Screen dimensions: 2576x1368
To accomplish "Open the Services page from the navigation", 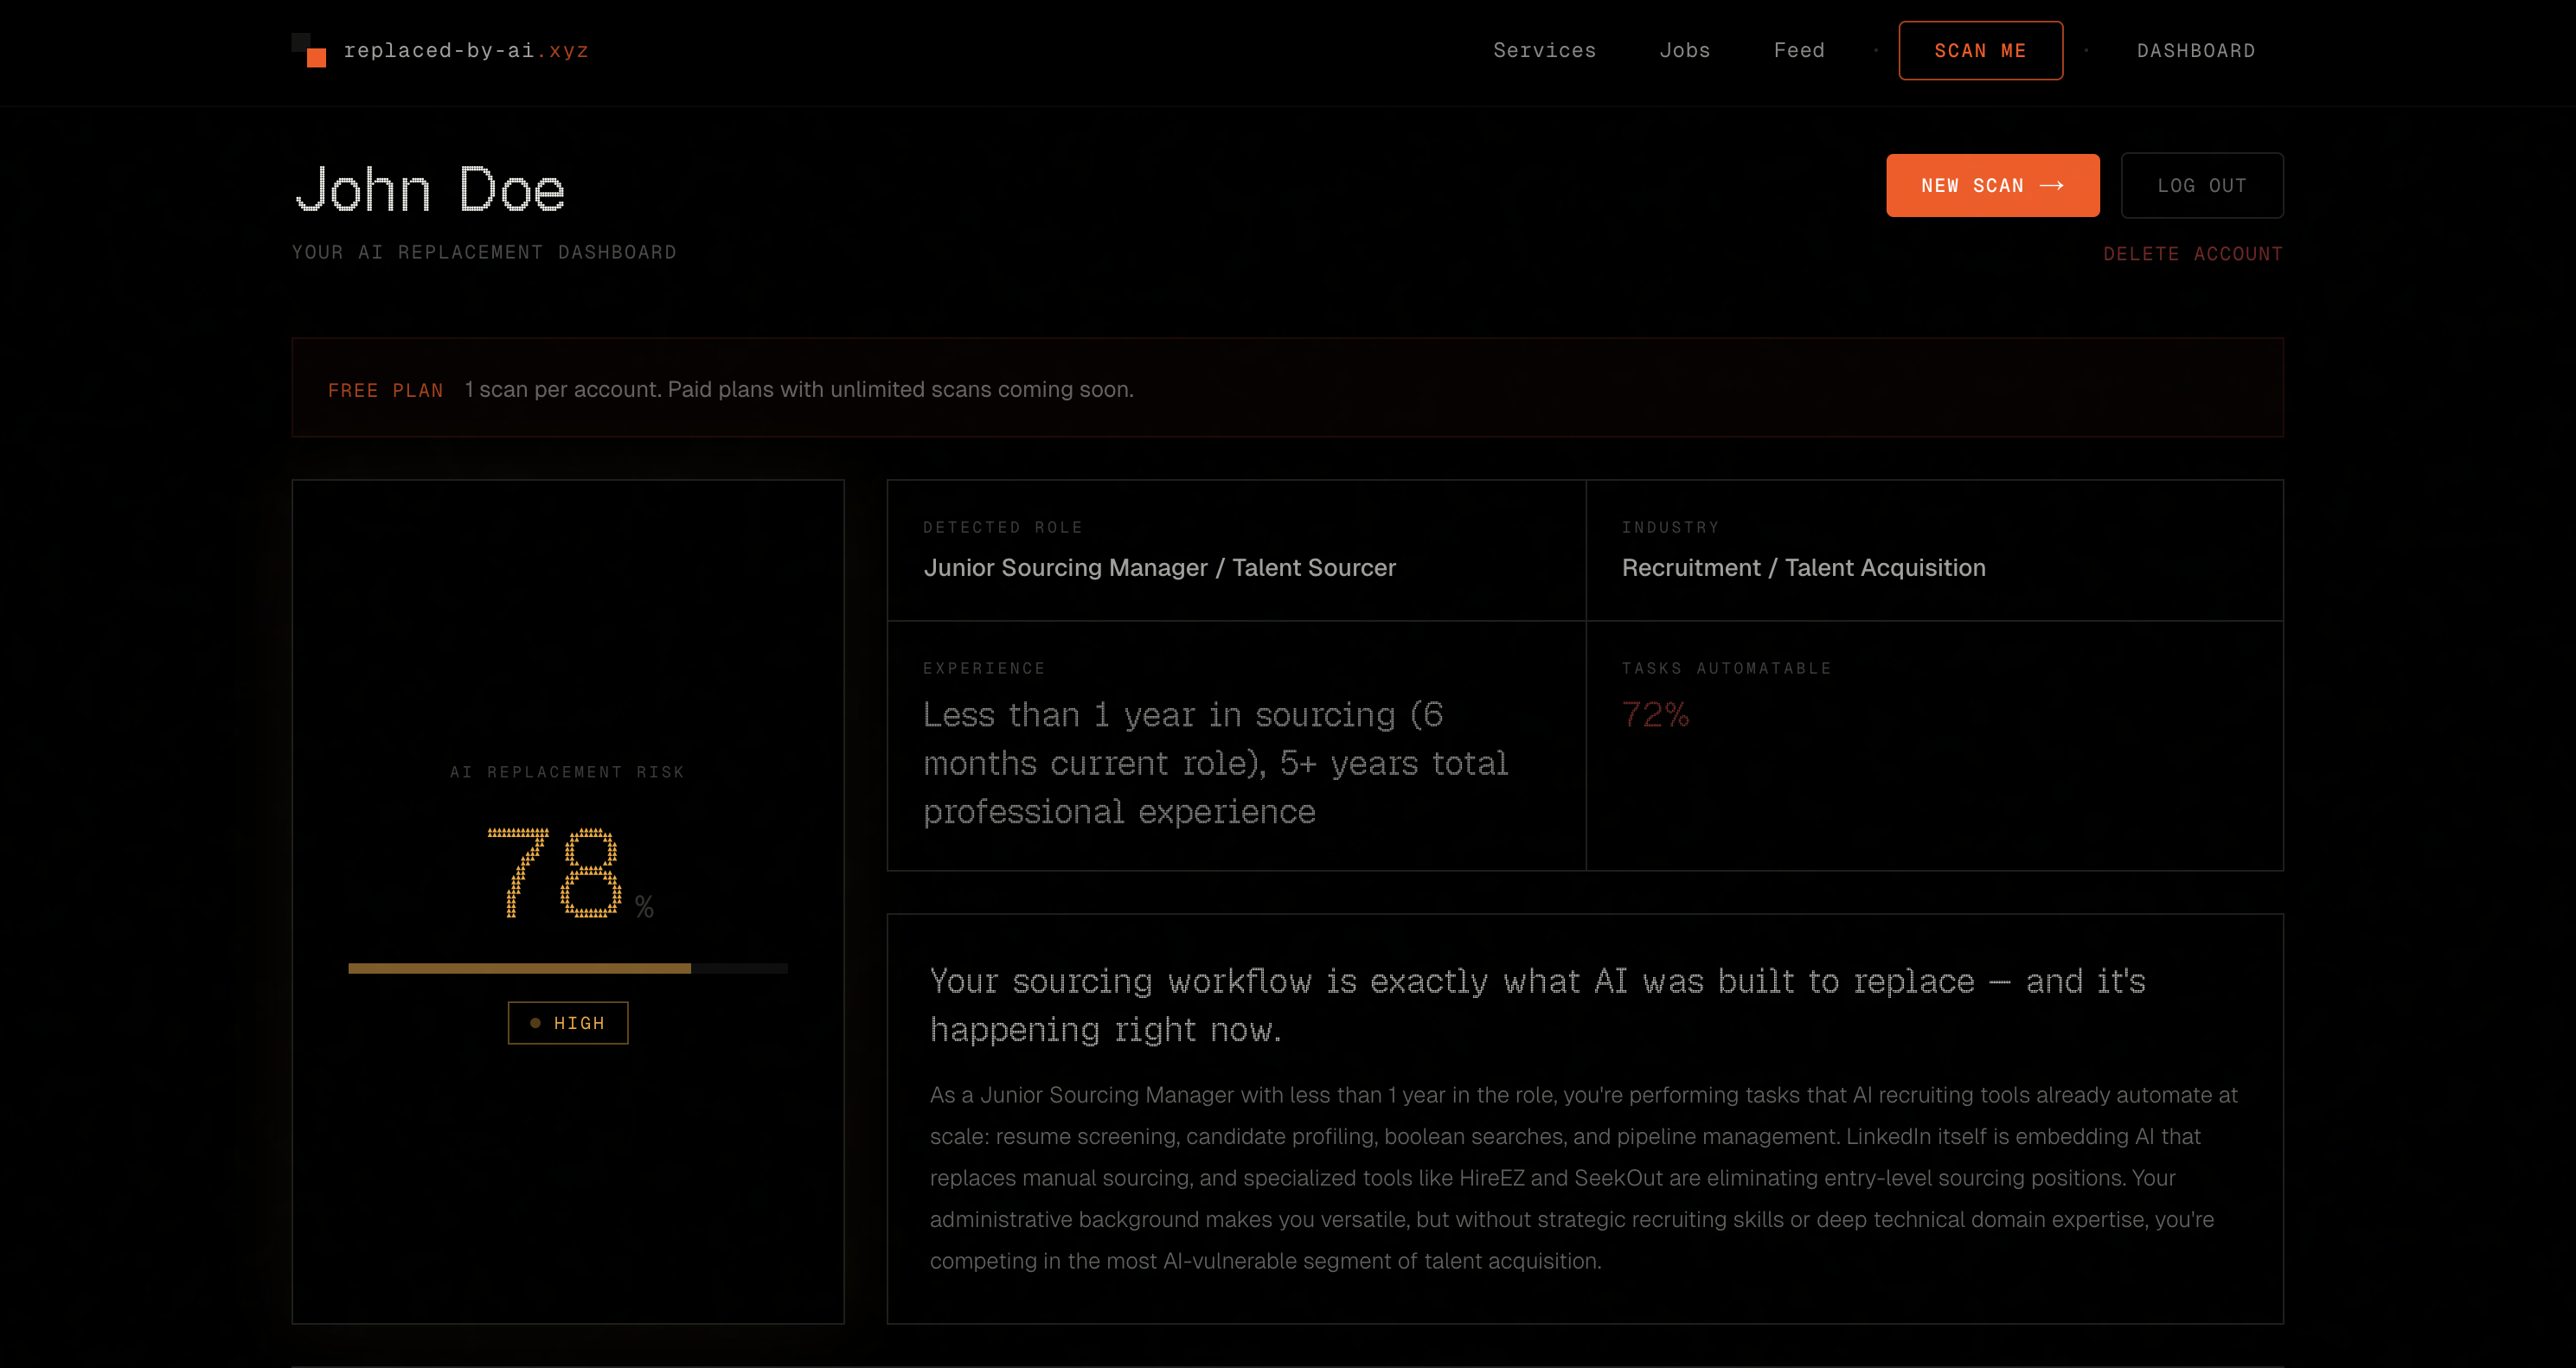I will click(x=1544, y=50).
